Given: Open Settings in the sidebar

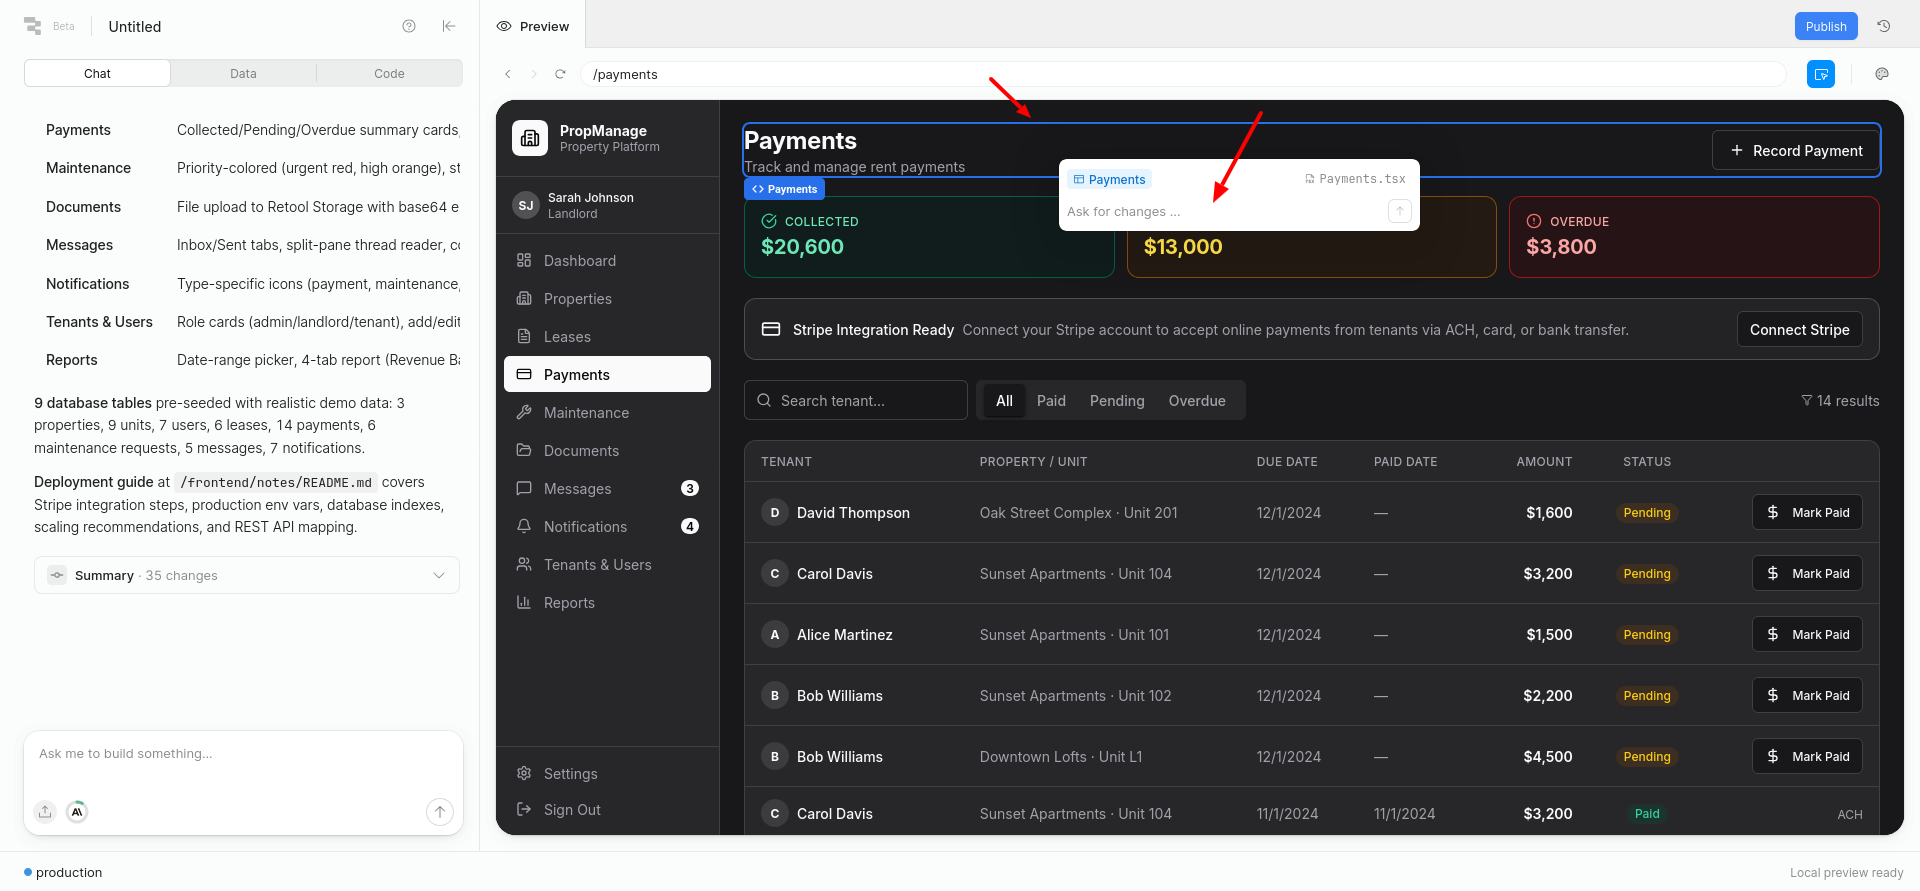Looking at the screenshot, I should pos(607,773).
